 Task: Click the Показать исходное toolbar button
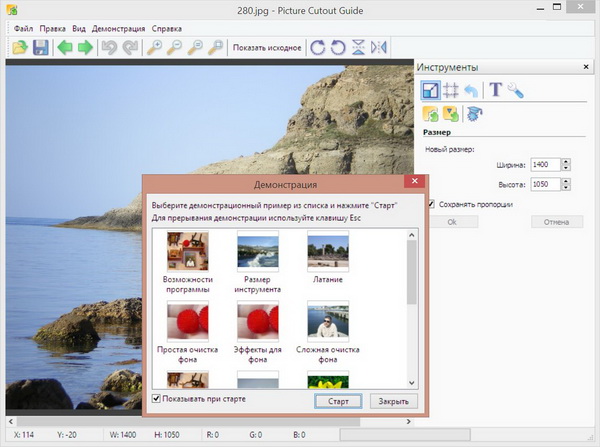266,47
